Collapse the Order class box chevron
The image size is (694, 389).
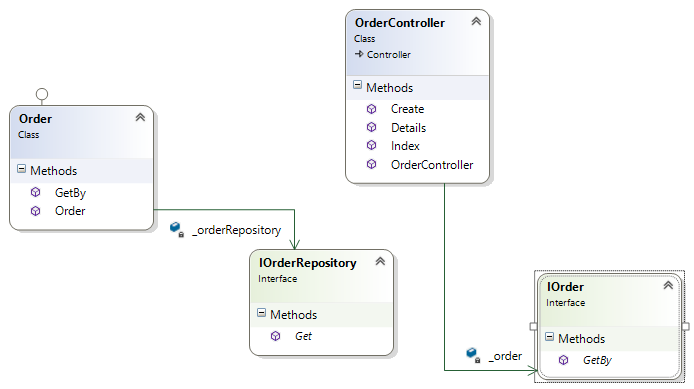tap(140, 117)
